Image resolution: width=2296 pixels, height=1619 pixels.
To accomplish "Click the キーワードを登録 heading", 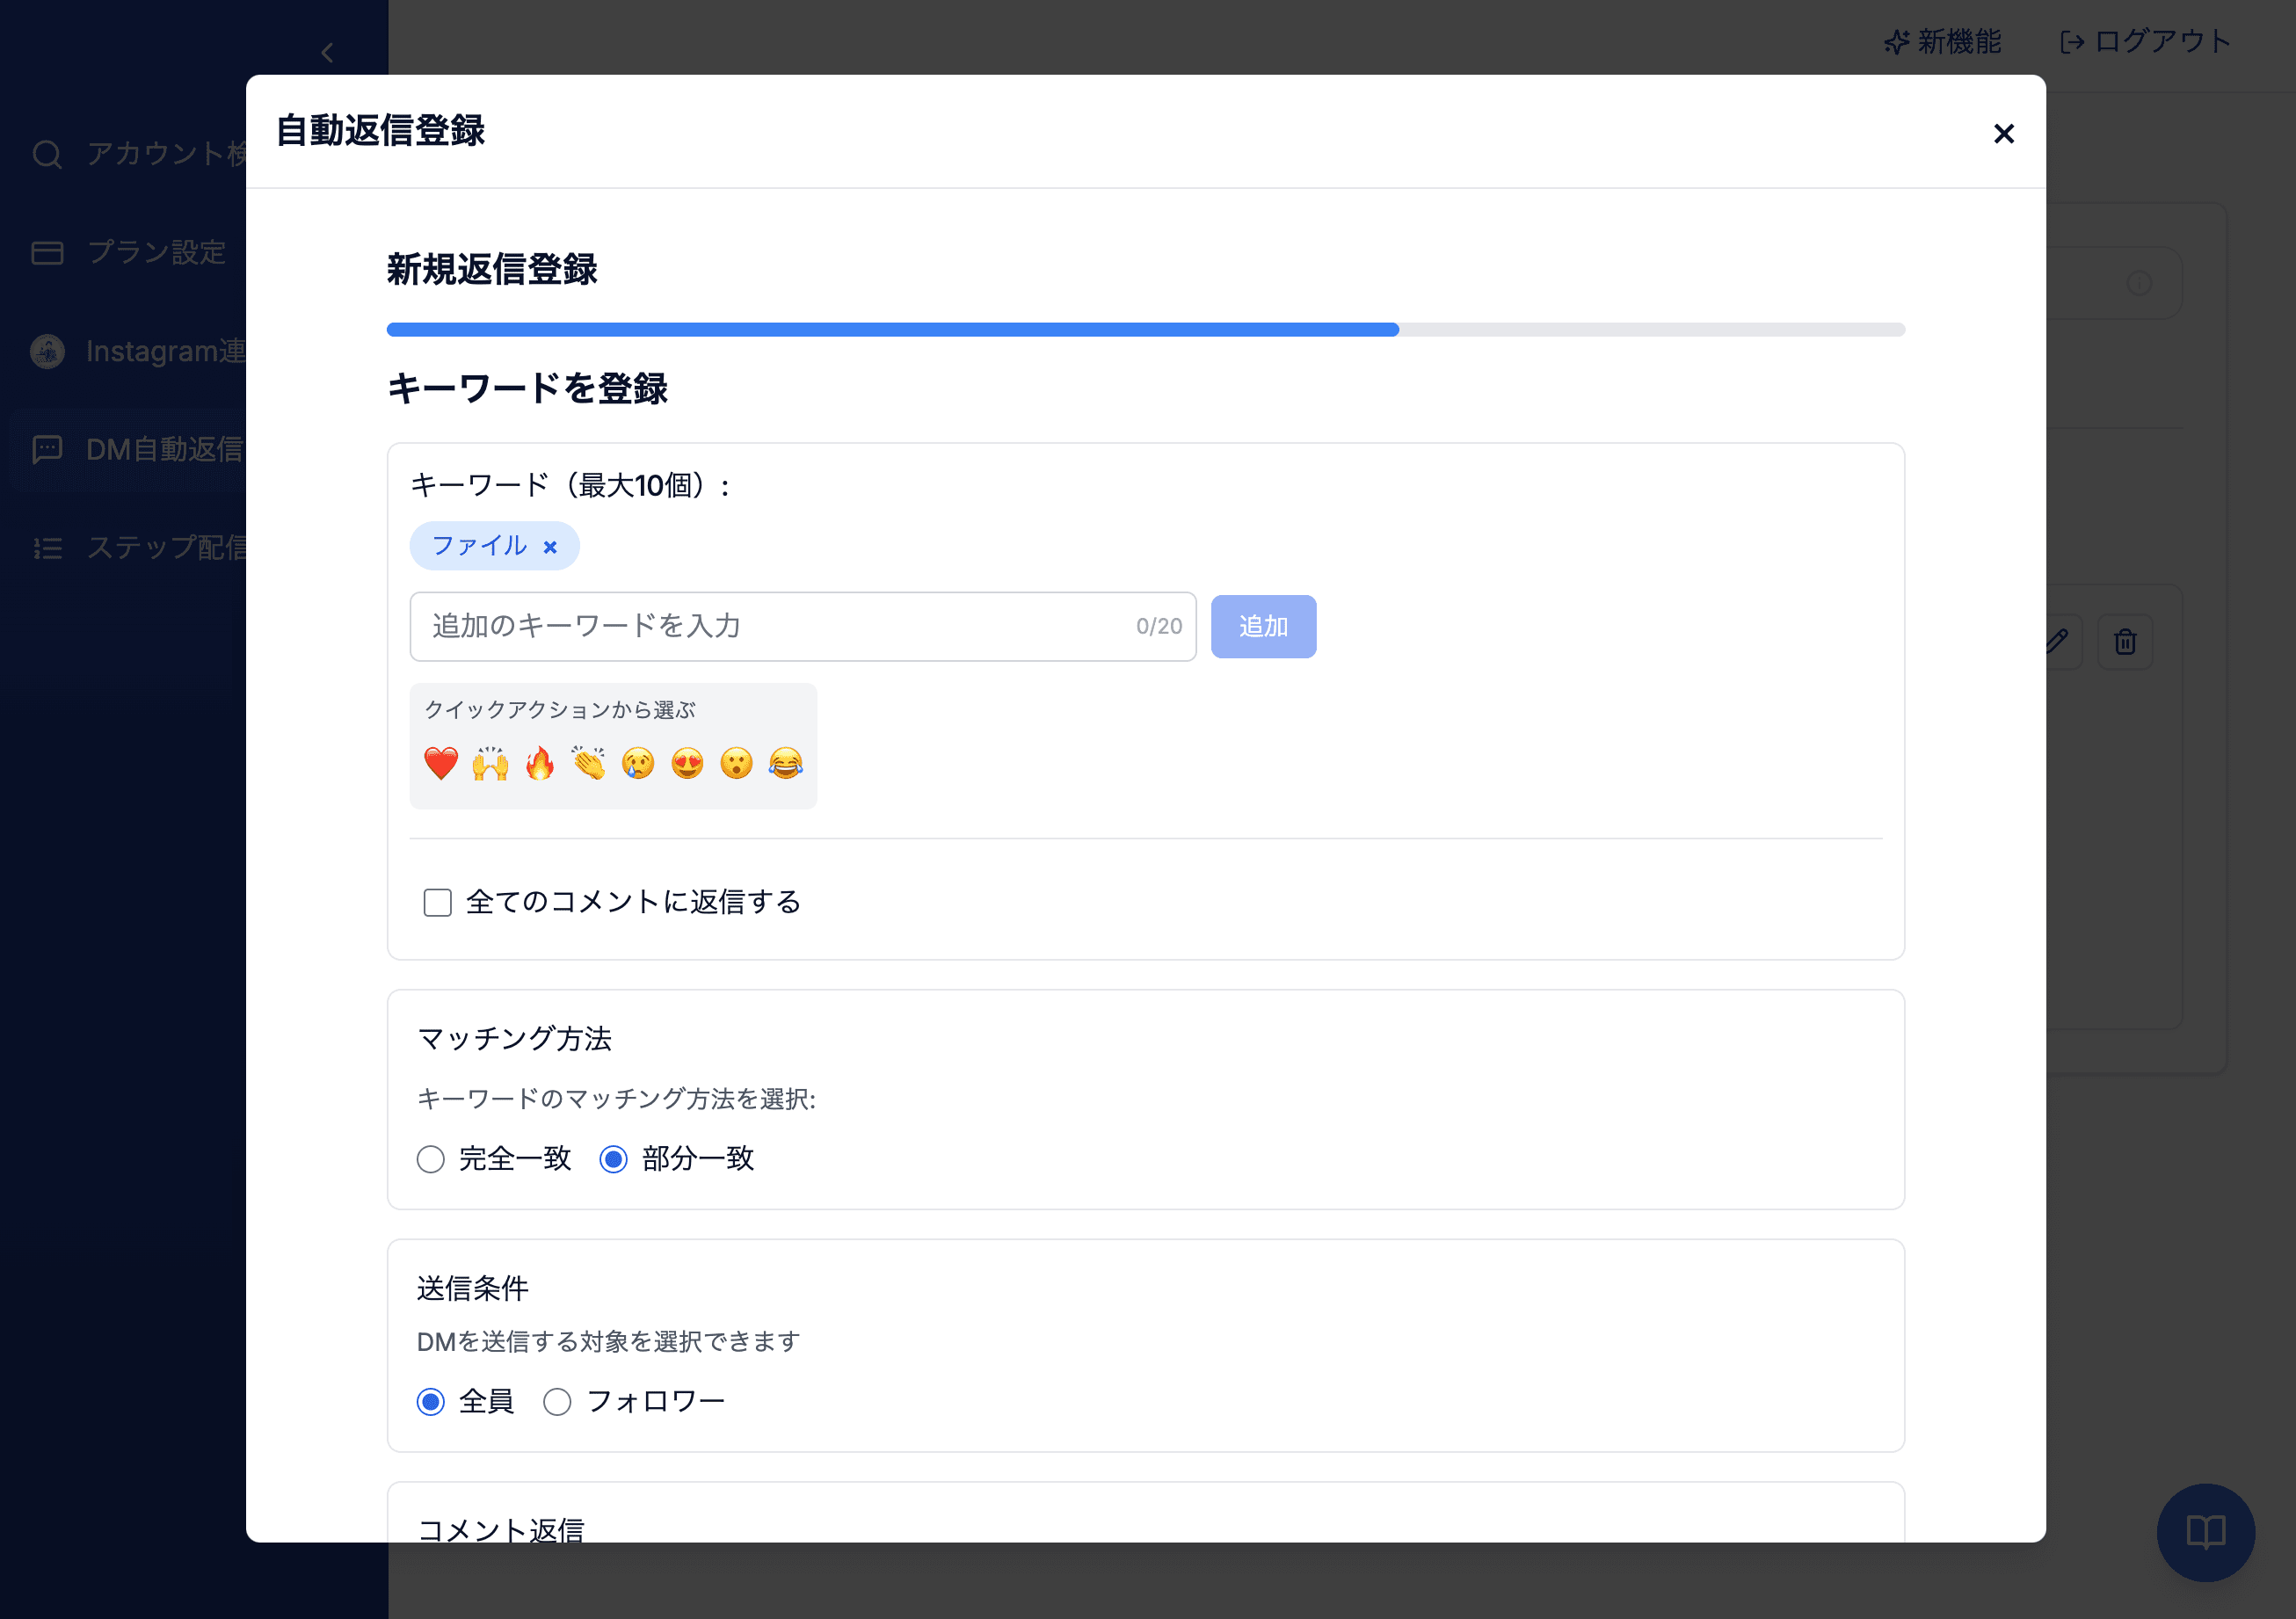I will point(527,388).
